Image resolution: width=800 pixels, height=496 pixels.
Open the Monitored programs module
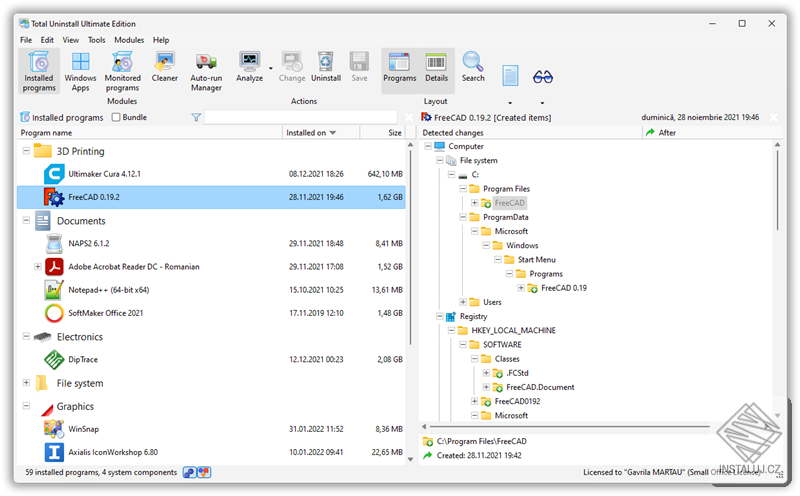click(122, 71)
